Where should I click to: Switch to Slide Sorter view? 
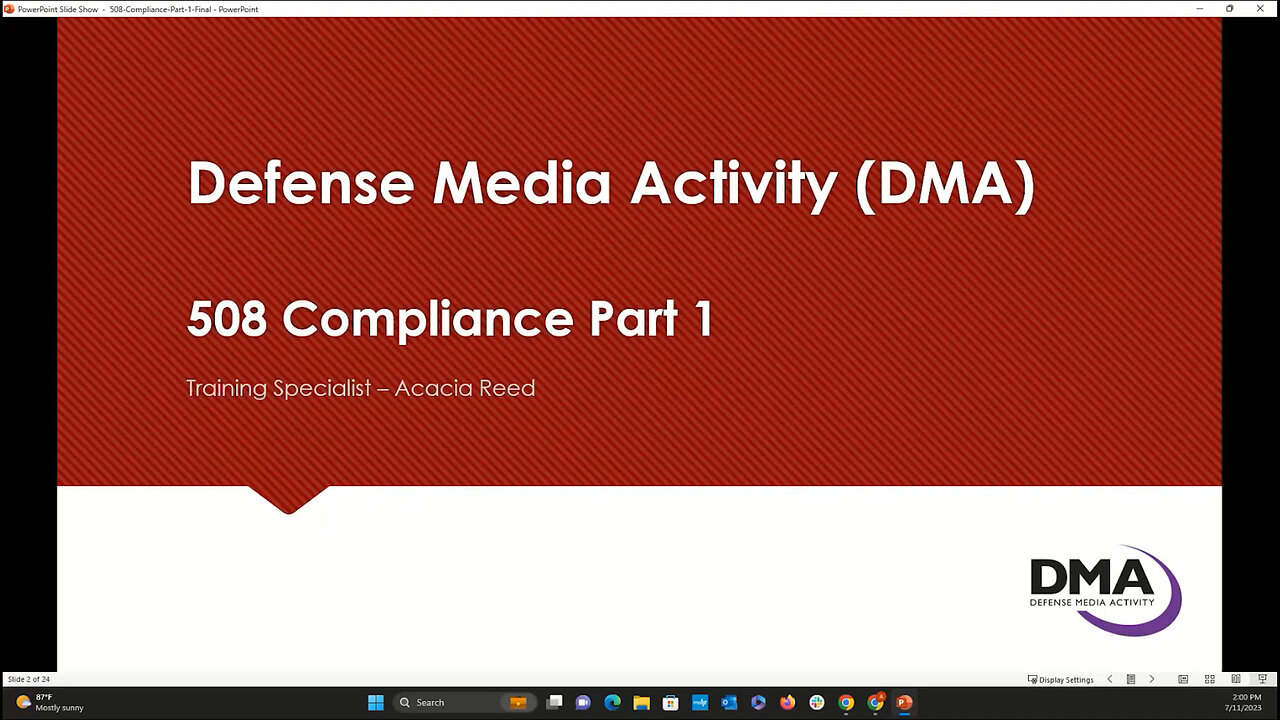tap(1209, 679)
